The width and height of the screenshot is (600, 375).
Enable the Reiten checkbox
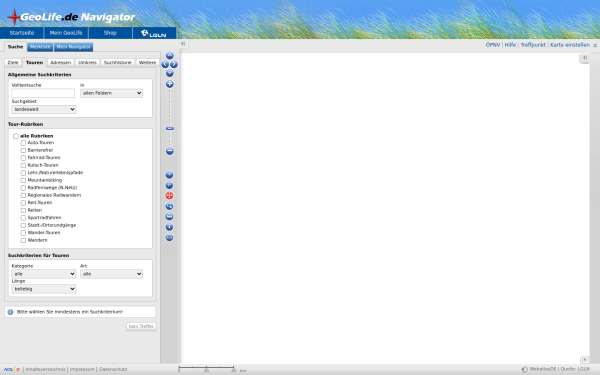(x=23, y=210)
